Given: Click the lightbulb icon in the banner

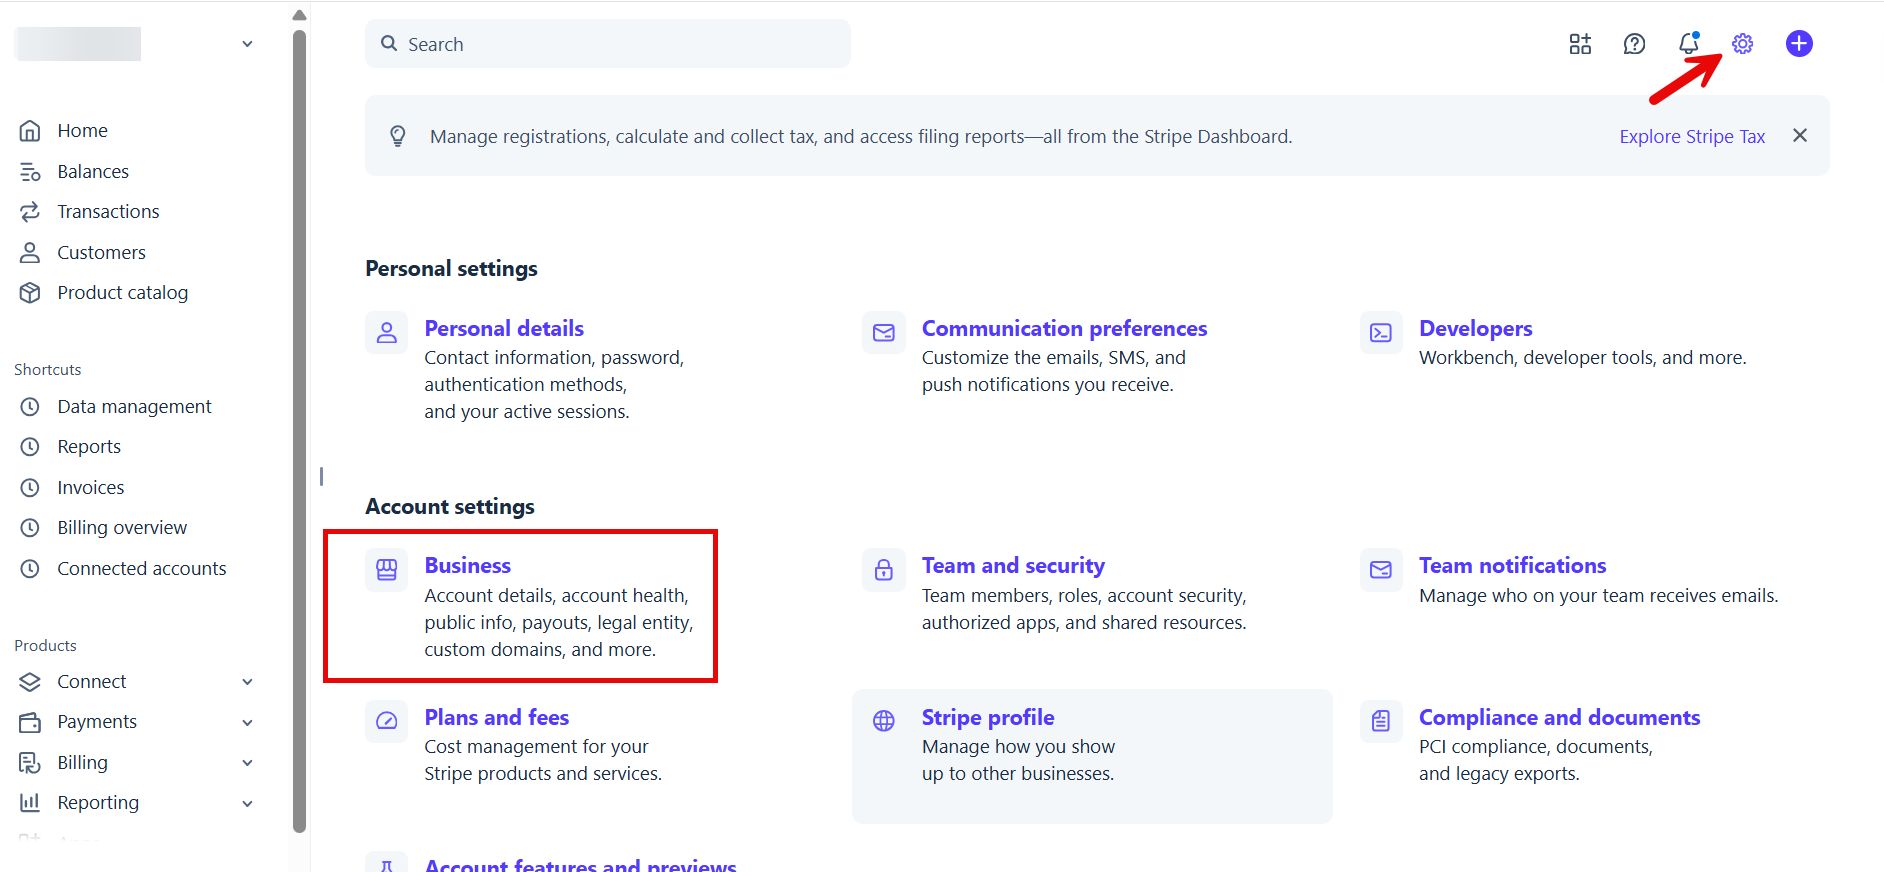Looking at the screenshot, I should click(x=398, y=136).
